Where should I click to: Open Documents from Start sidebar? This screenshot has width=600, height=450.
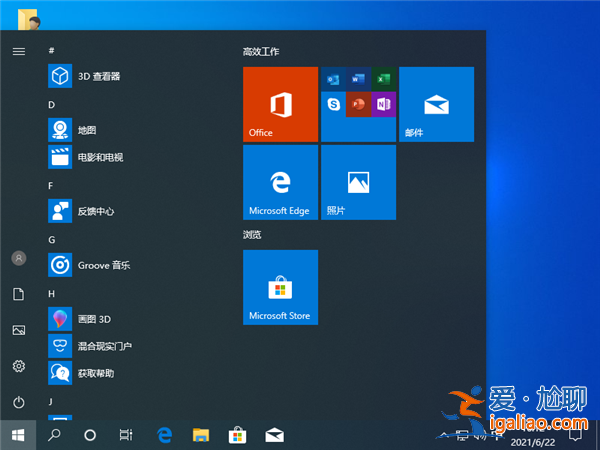(x=19, y=294)
